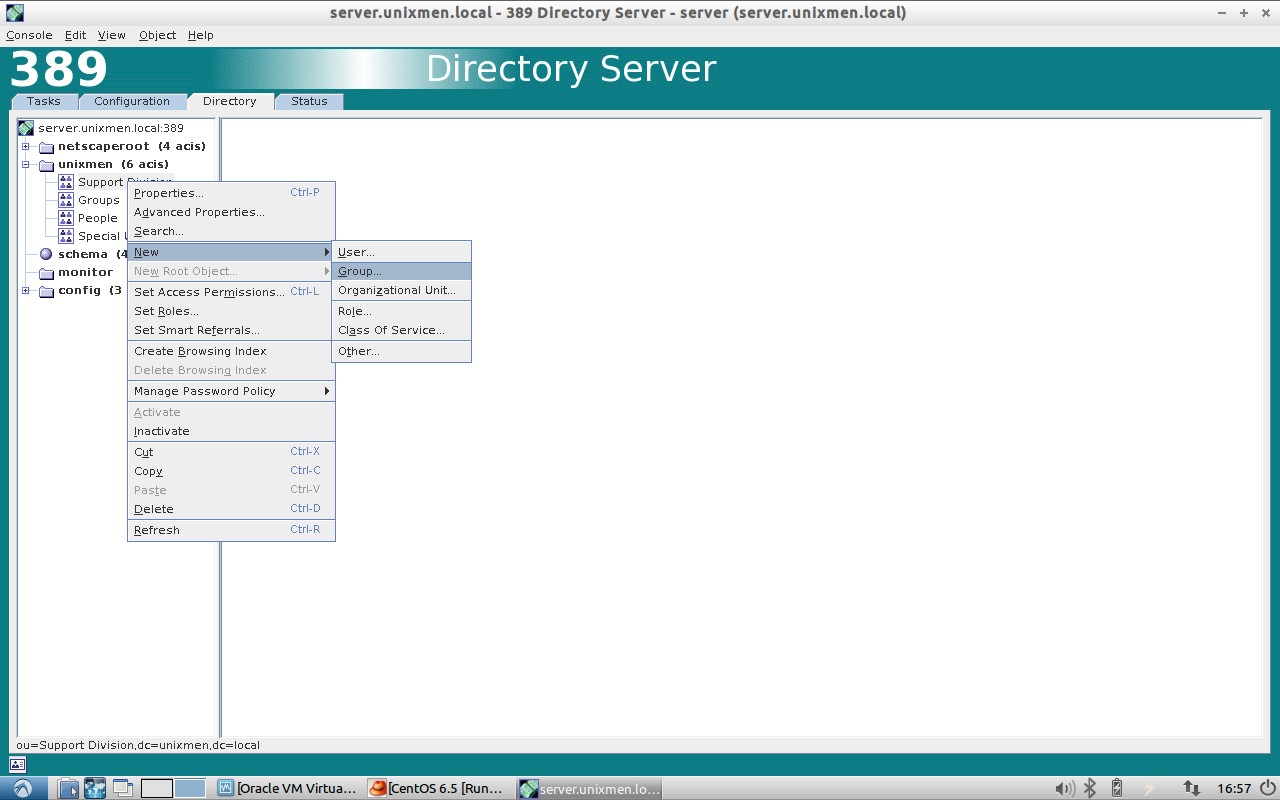
Task: Select User... in New submenu
Action: click(x=401, y=252)
